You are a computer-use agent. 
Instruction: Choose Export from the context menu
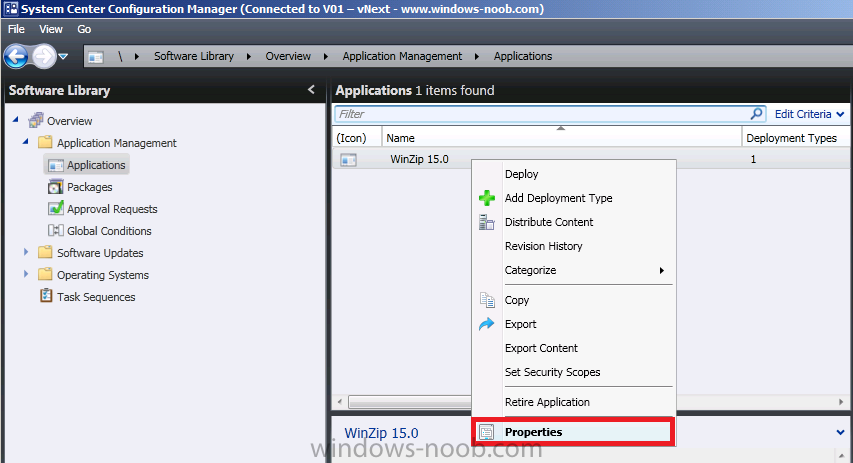point(520,324)
